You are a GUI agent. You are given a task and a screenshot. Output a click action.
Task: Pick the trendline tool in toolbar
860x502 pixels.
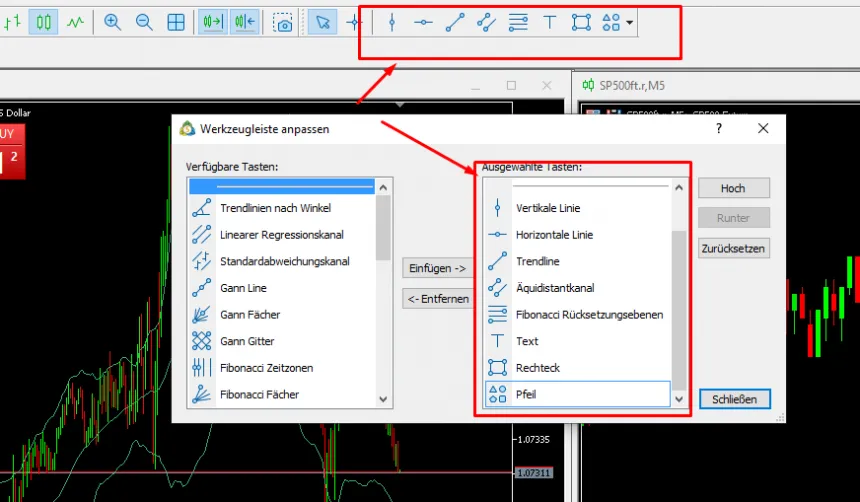point(455,22)
